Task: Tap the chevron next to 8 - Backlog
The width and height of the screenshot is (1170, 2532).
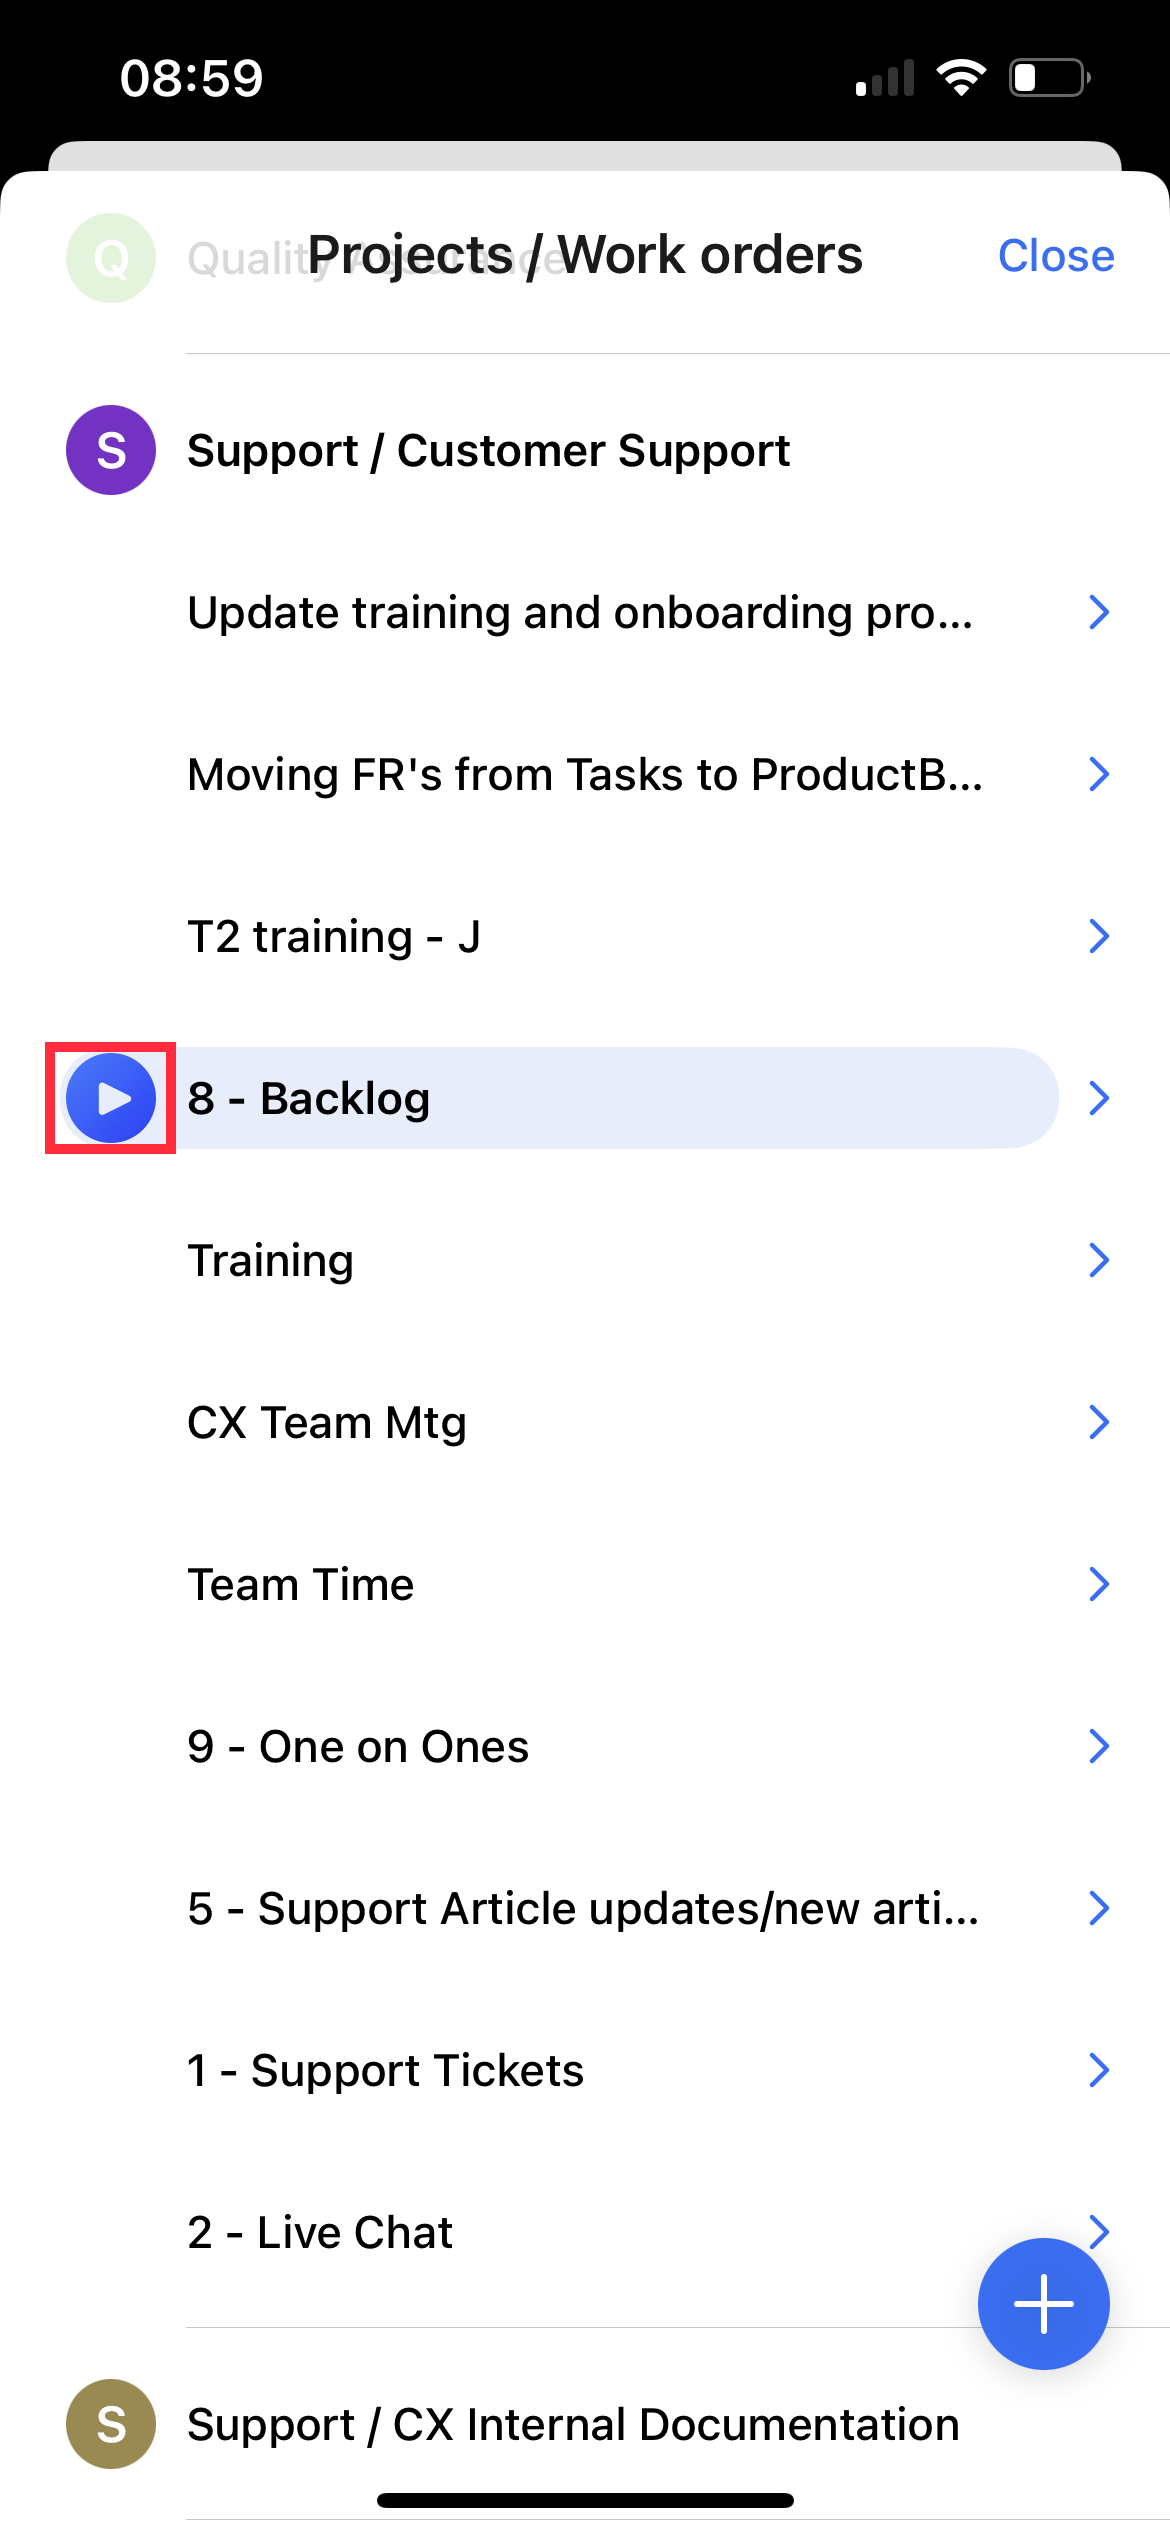Action: (1099, 1098)
